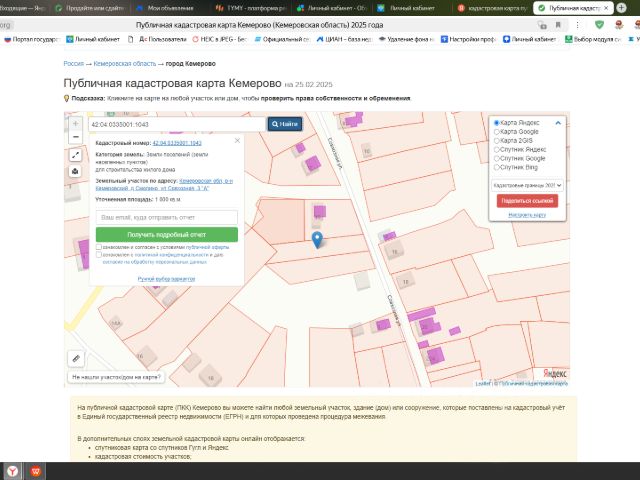Image resolution: width=640 pixels, height=480 pixels.
Task: Check the privacy policy consent checkbox
Action: (x=98, y=254)
